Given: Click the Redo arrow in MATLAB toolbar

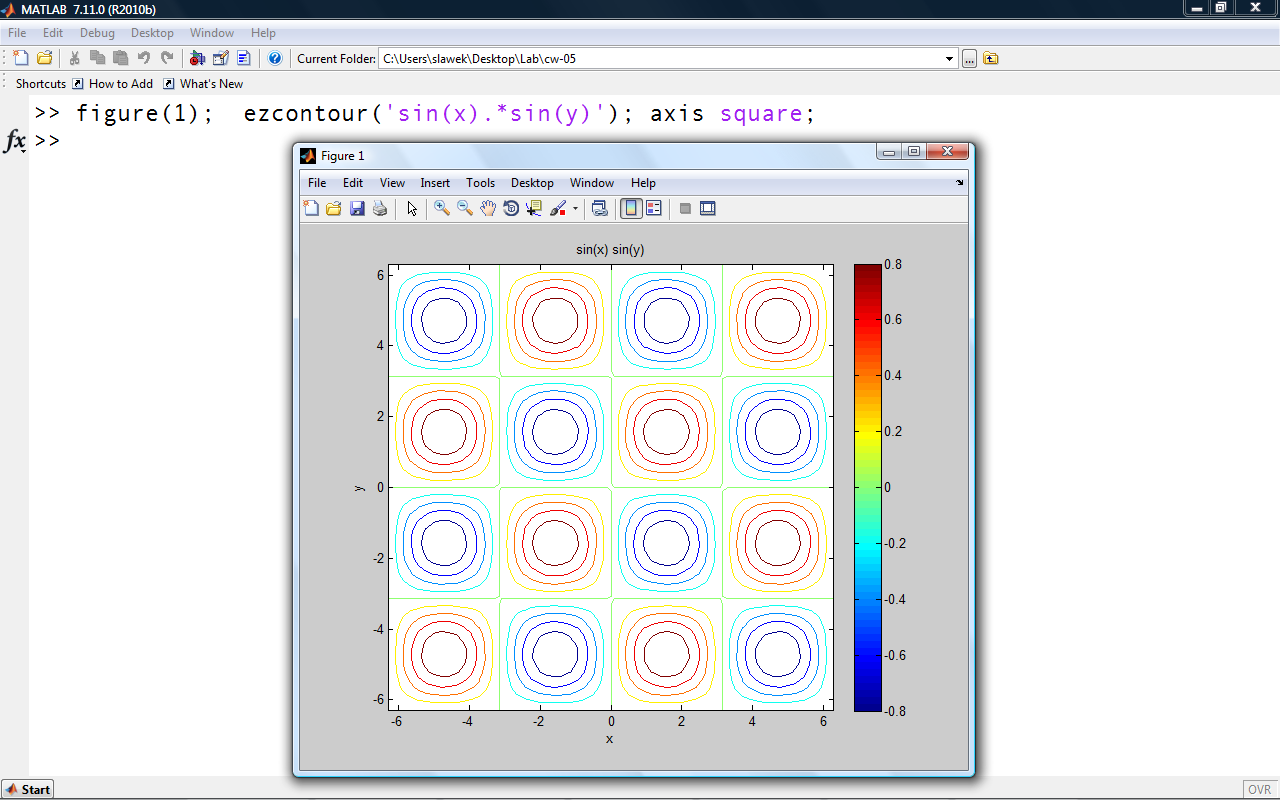Looking at the screenshot, I should pos(166,58).
